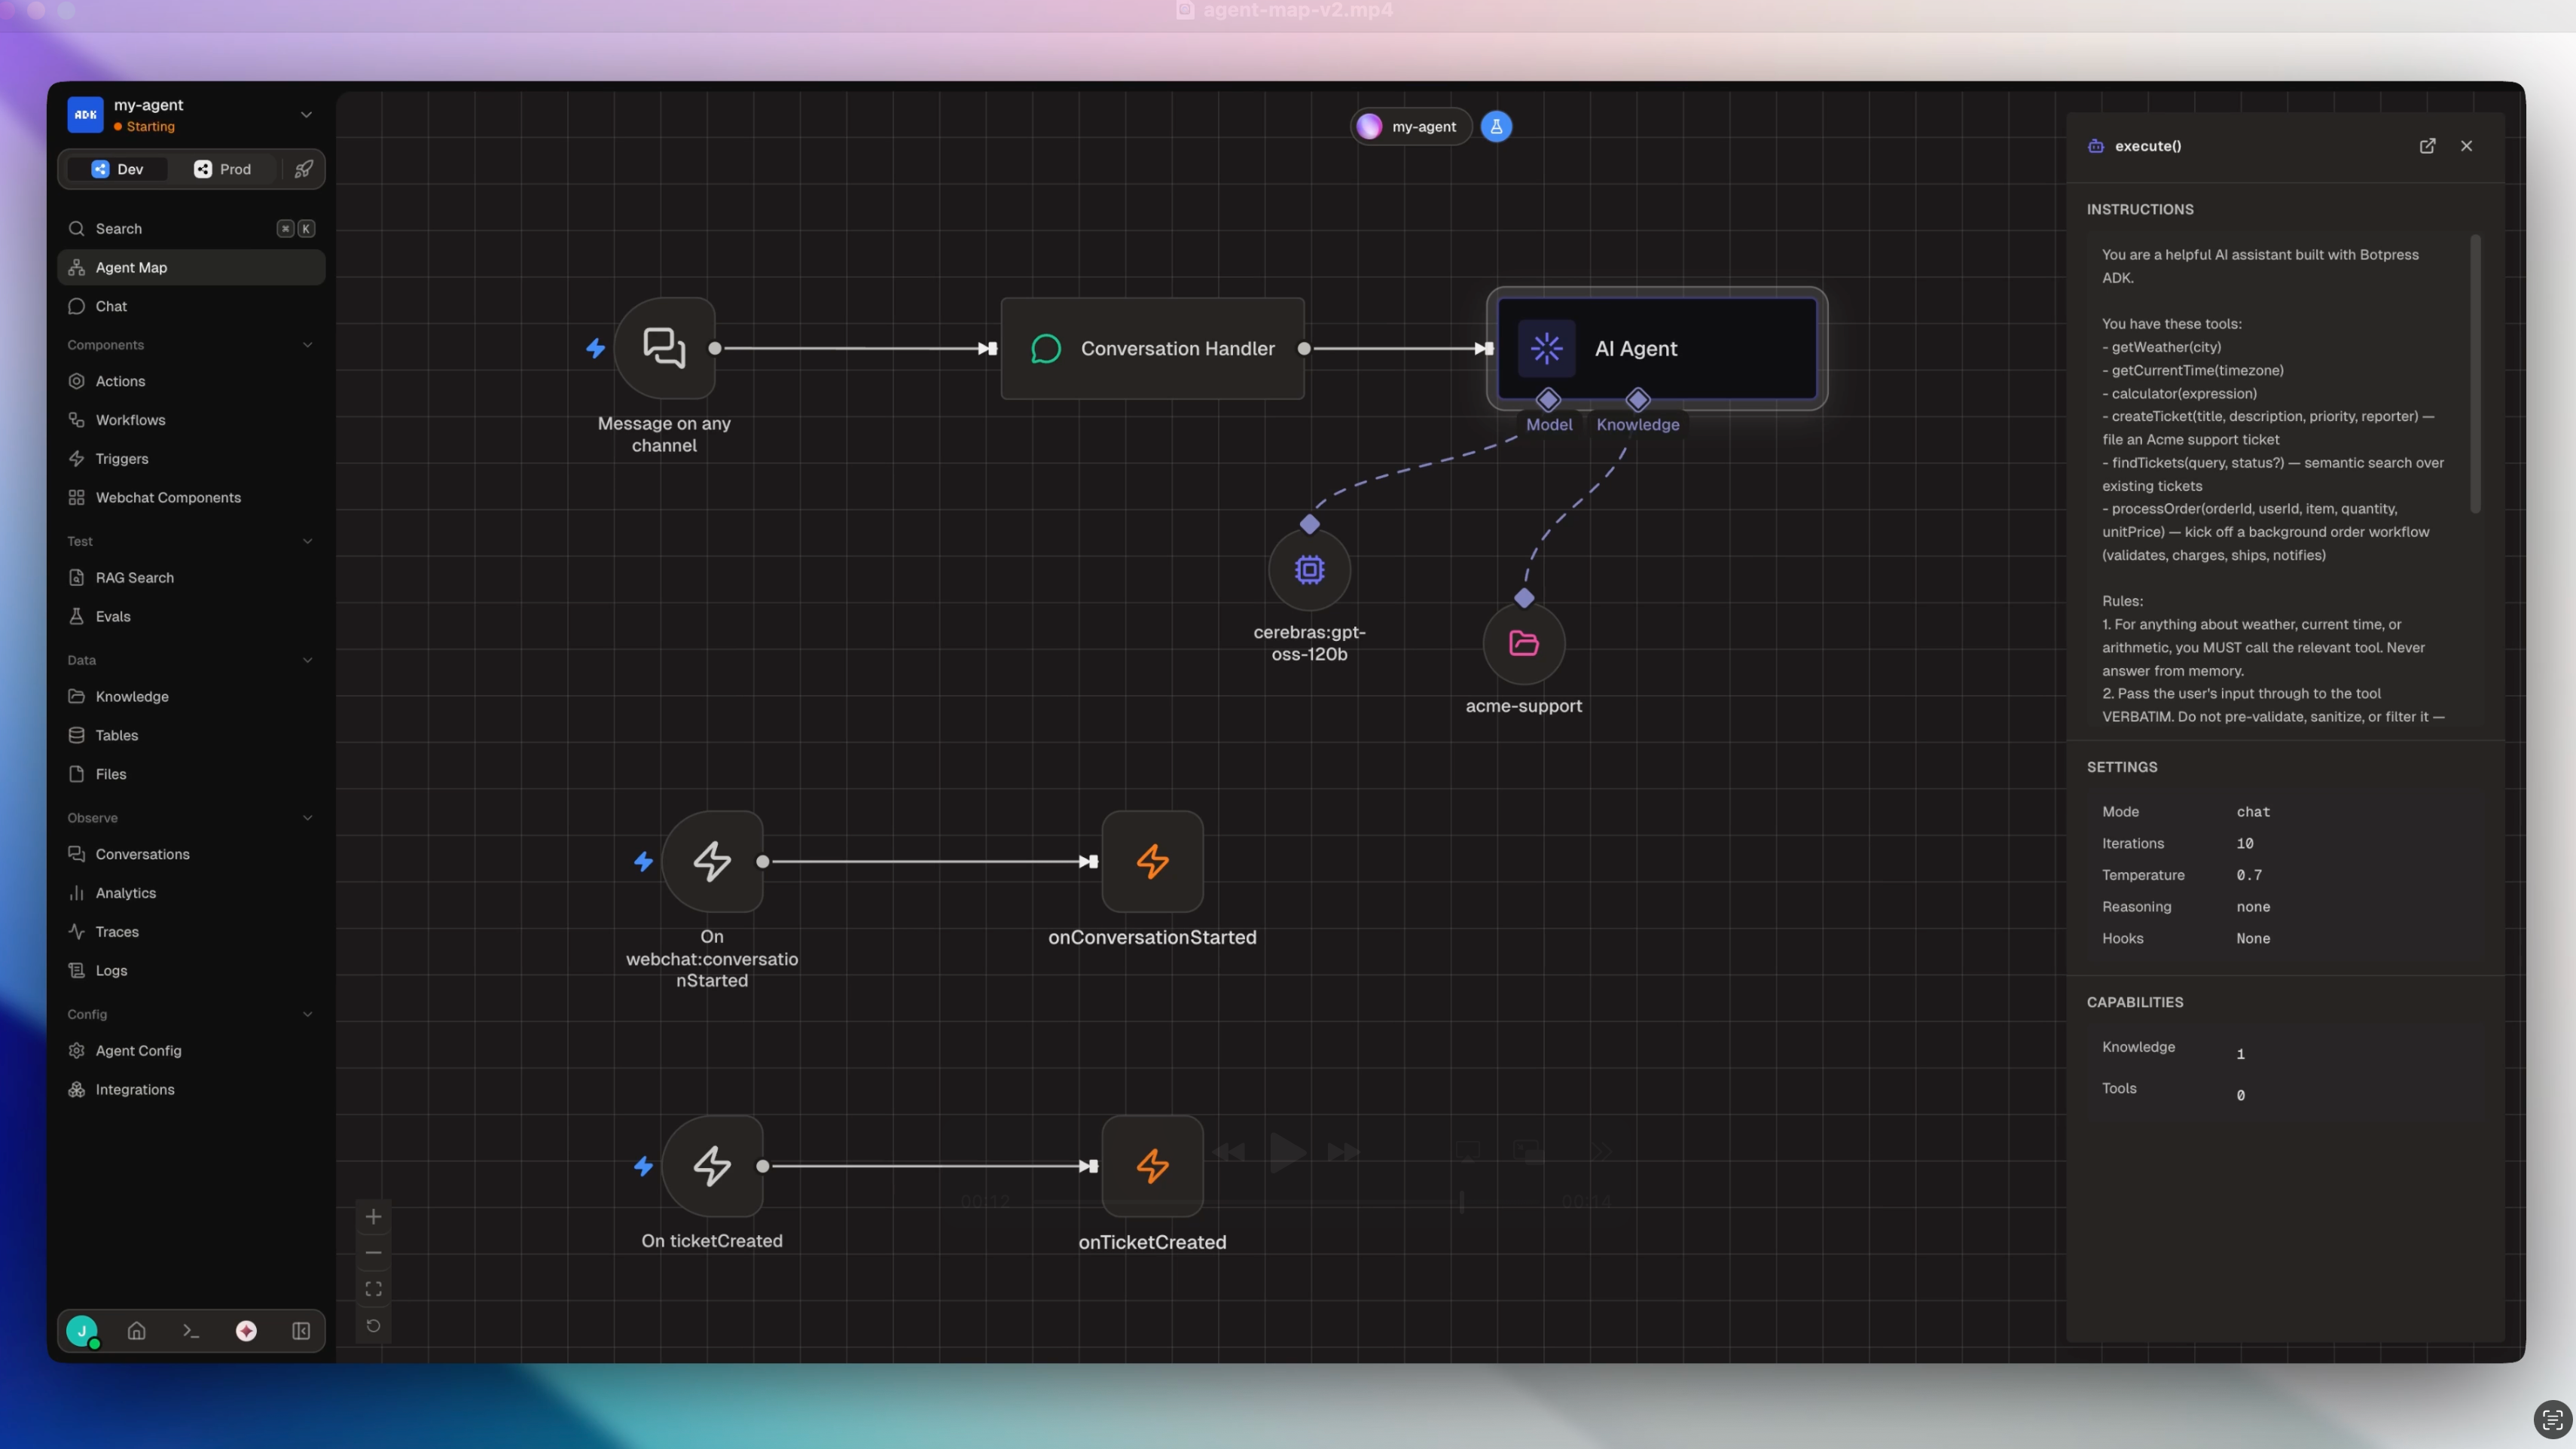This screenshot has width=2576, height=1449.
Task: Select the cerebras:gpt-oss-120b model node
Action: click(x=1309, y=570)
